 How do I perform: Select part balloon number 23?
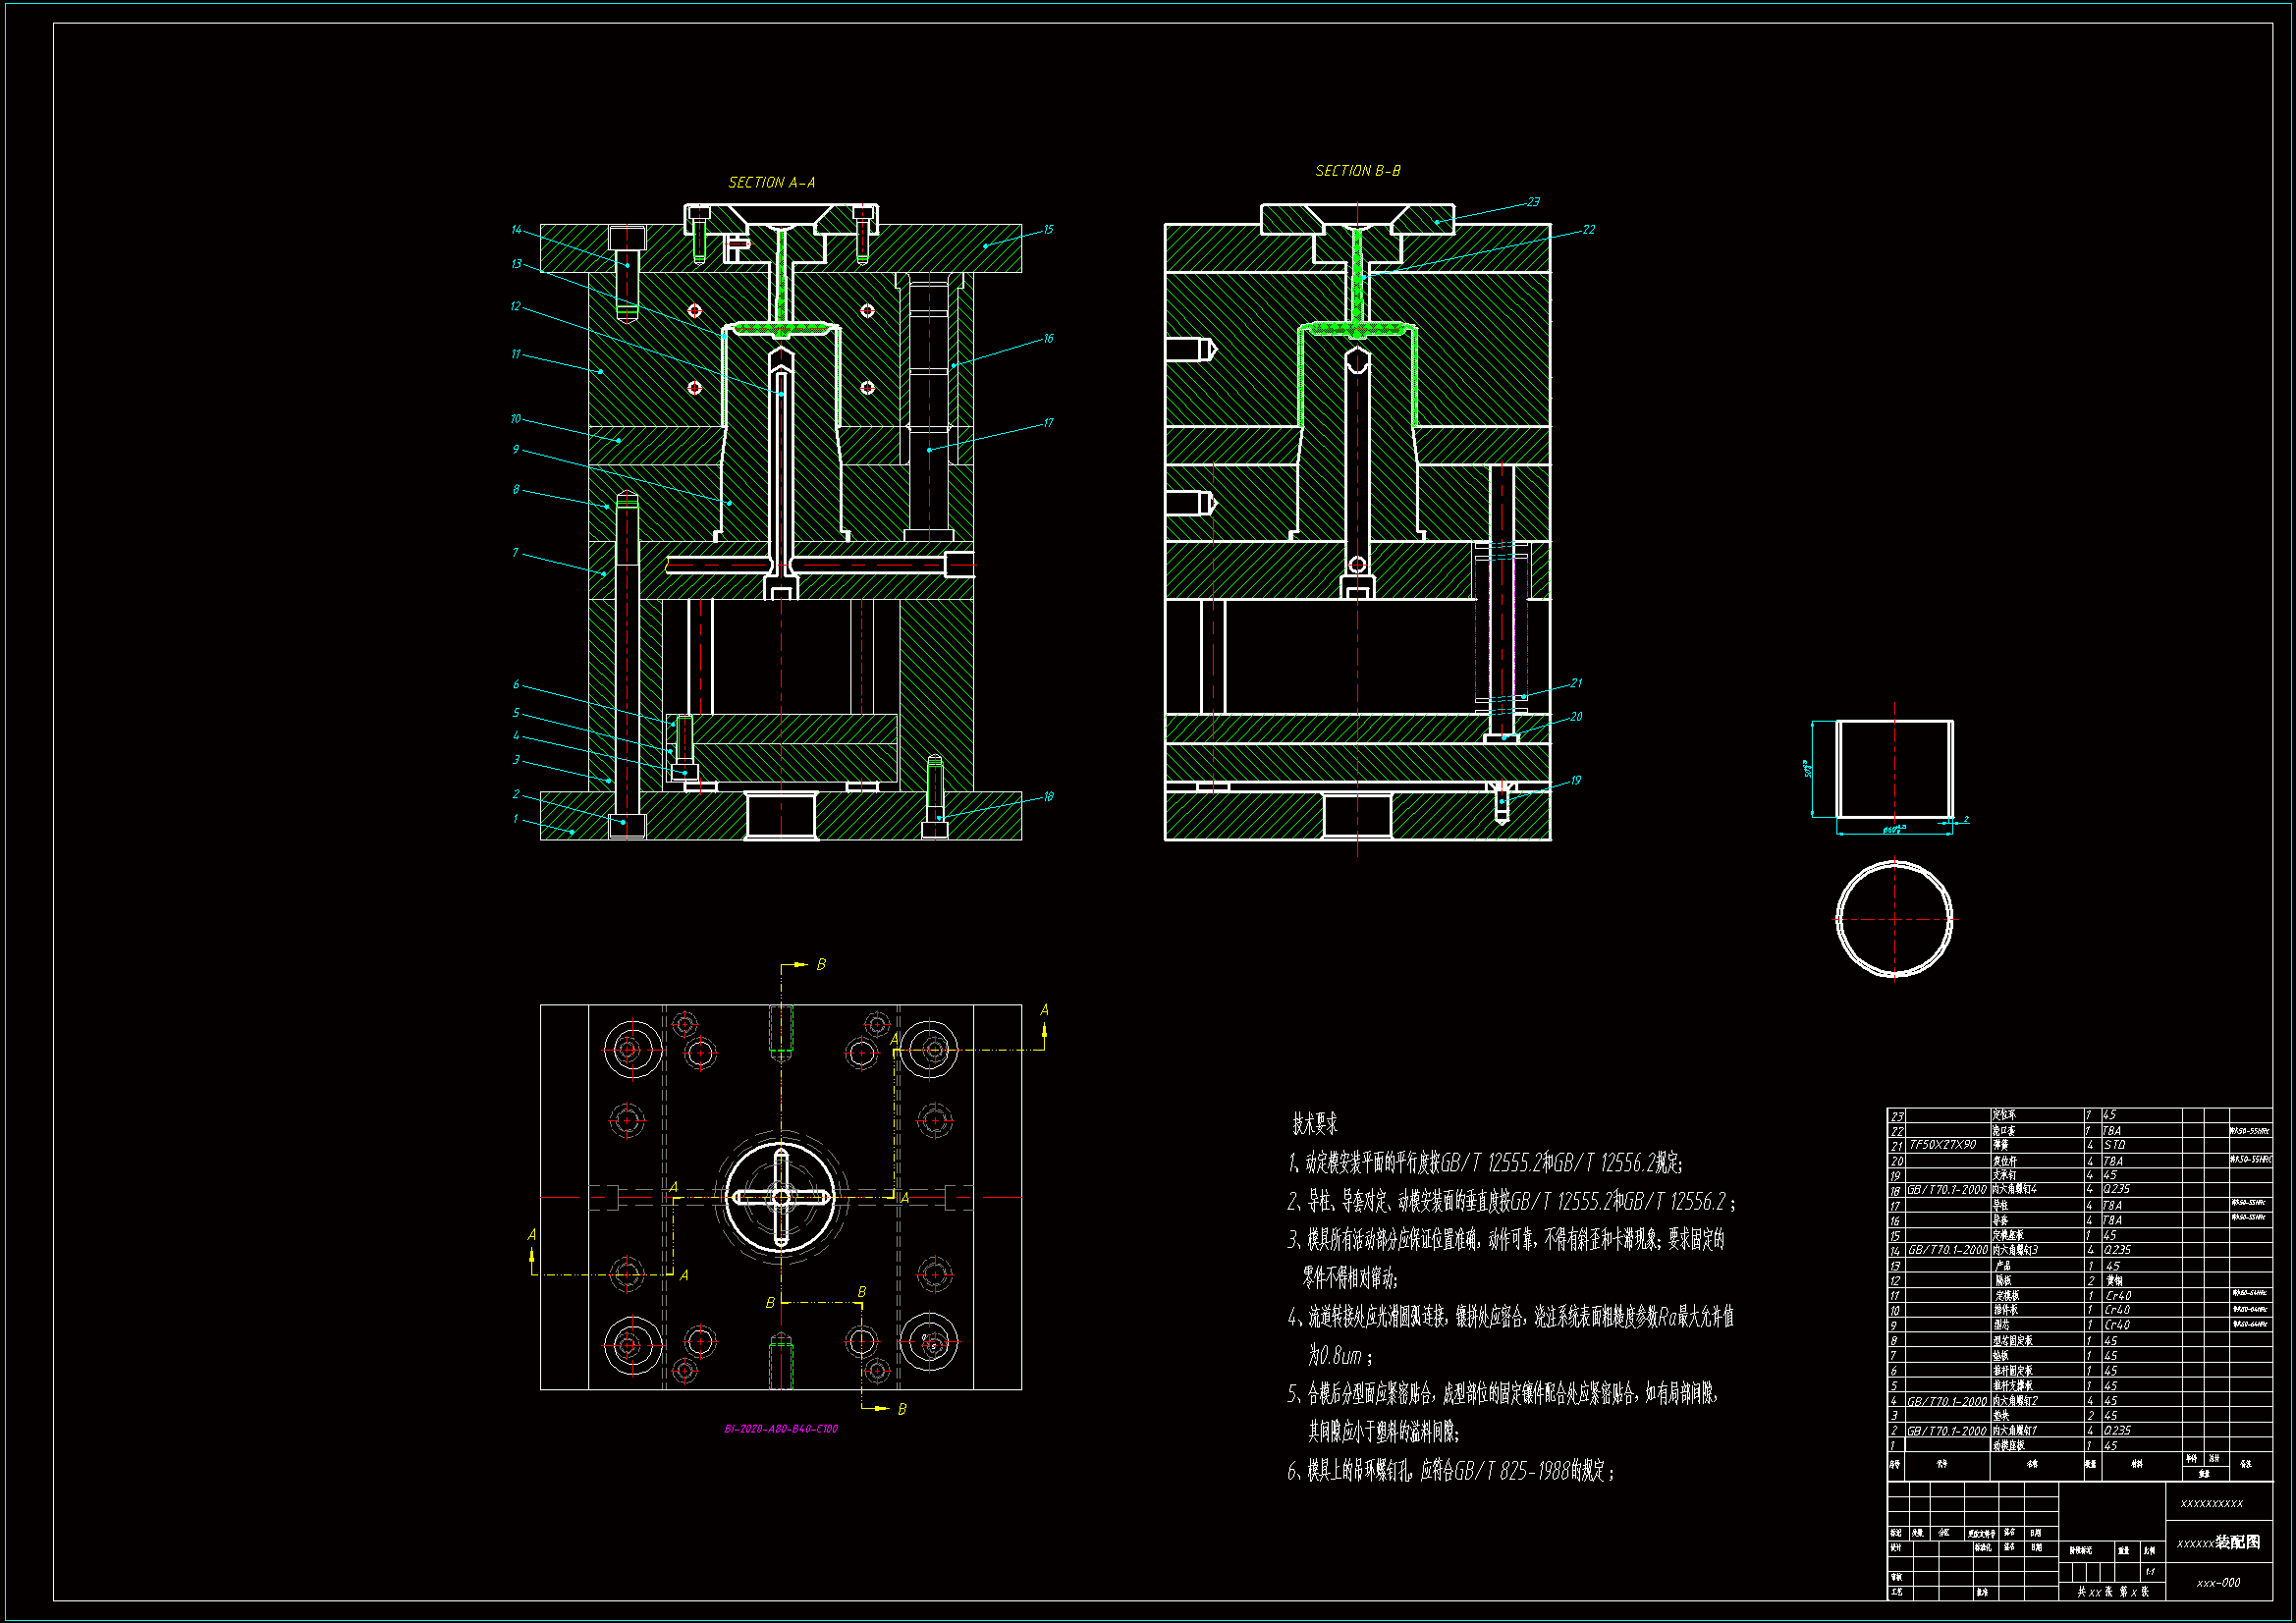pyautogui.click(x=1533, y=202)
